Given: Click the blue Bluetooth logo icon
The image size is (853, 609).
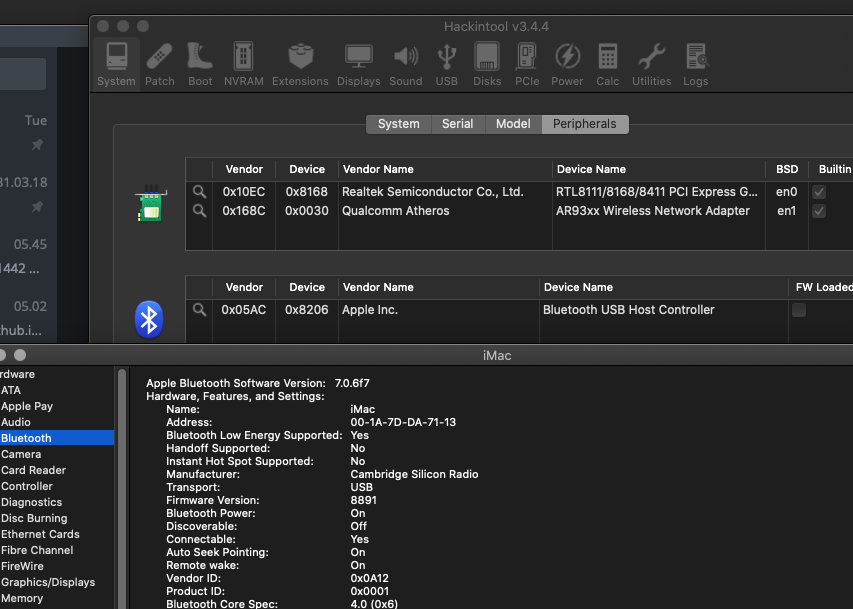Looking at the screenshot, I should 149,319.
